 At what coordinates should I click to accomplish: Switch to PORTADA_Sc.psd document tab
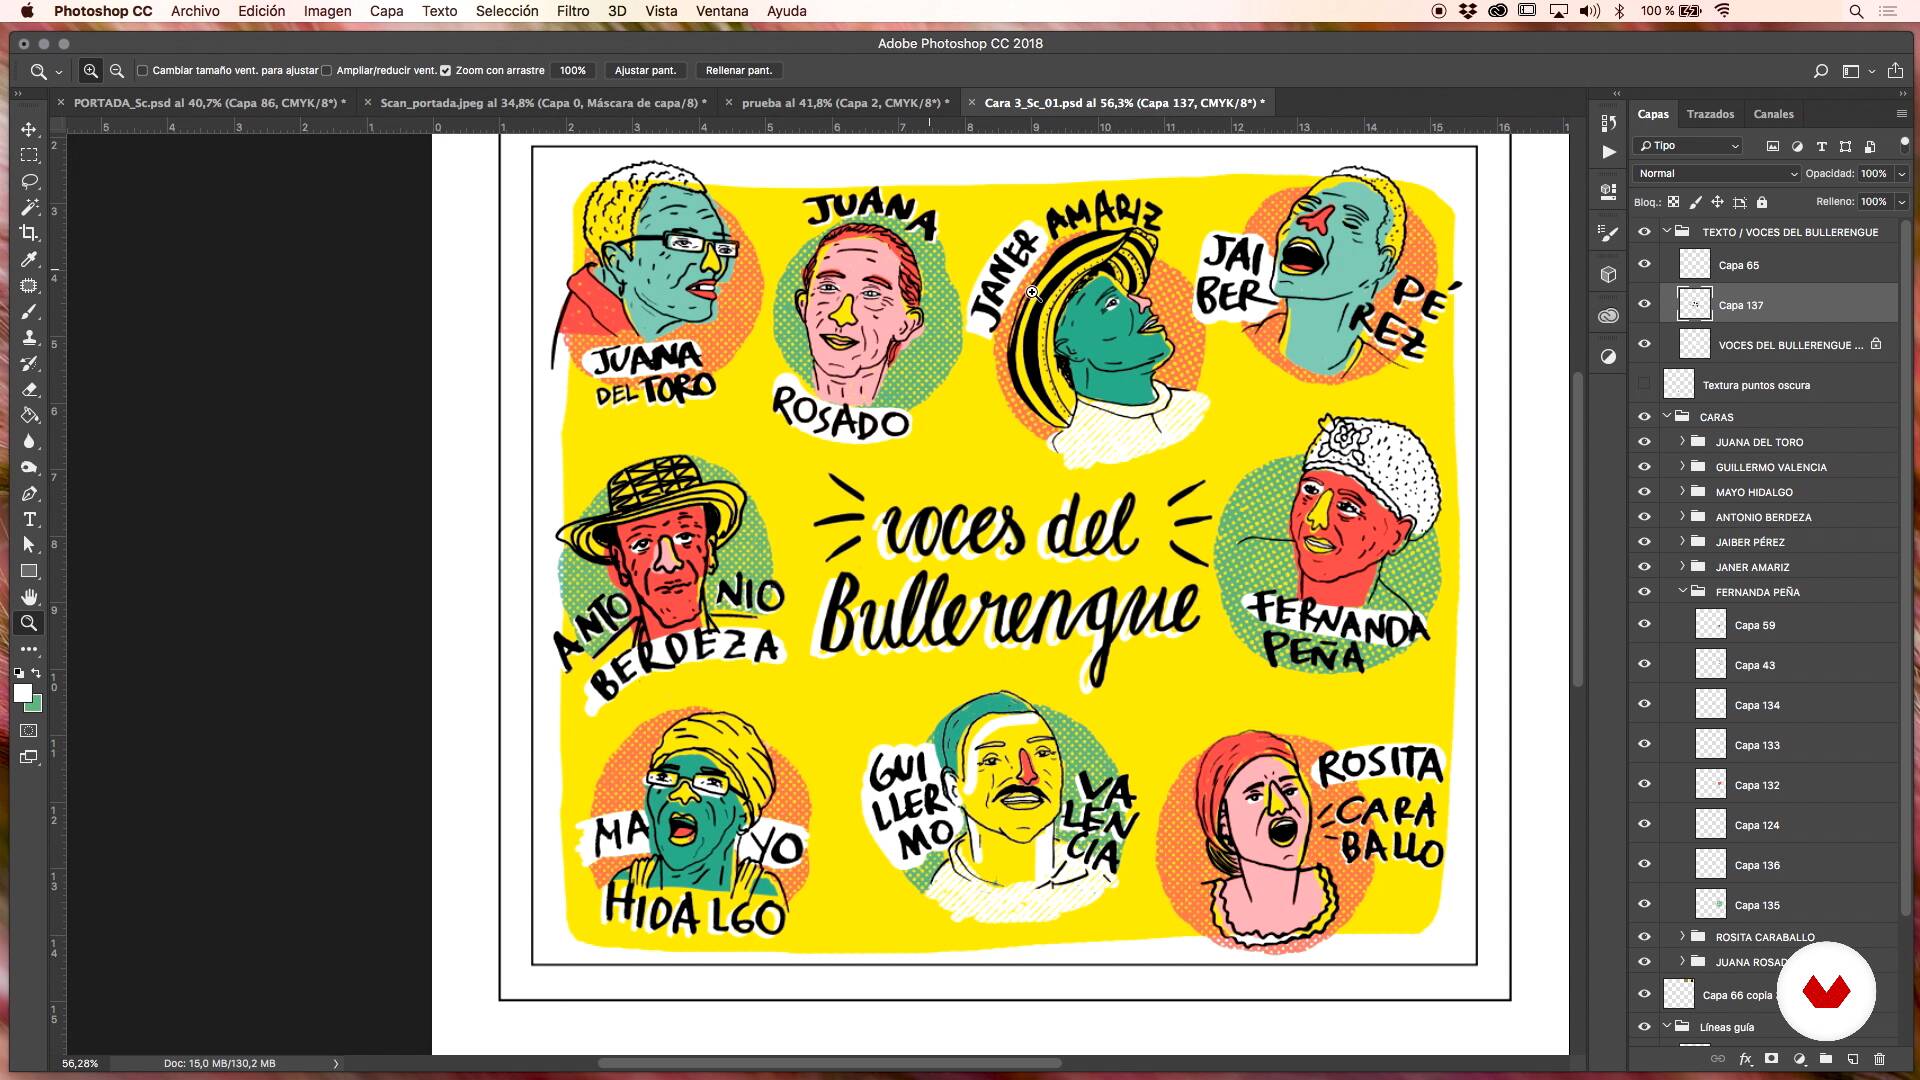point(210,103)
